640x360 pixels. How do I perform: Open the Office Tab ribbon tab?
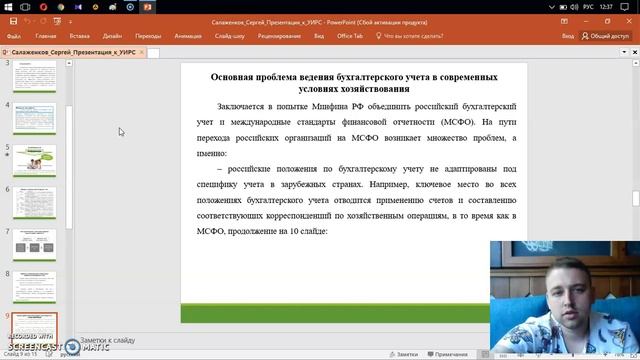point(350,36)
